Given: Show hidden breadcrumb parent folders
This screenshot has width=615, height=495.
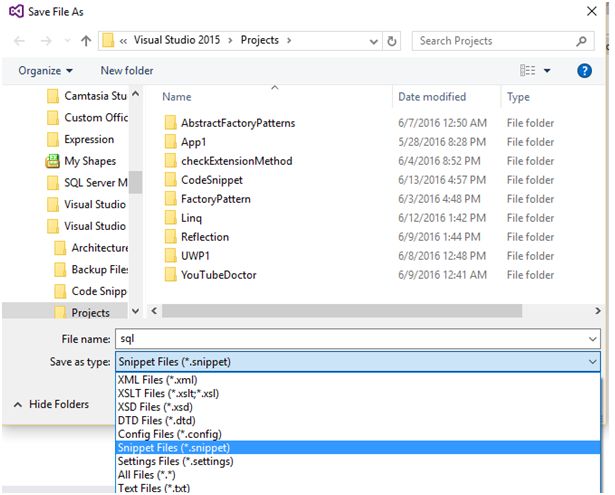Looking at the screenshot, I should coord(123,41).
